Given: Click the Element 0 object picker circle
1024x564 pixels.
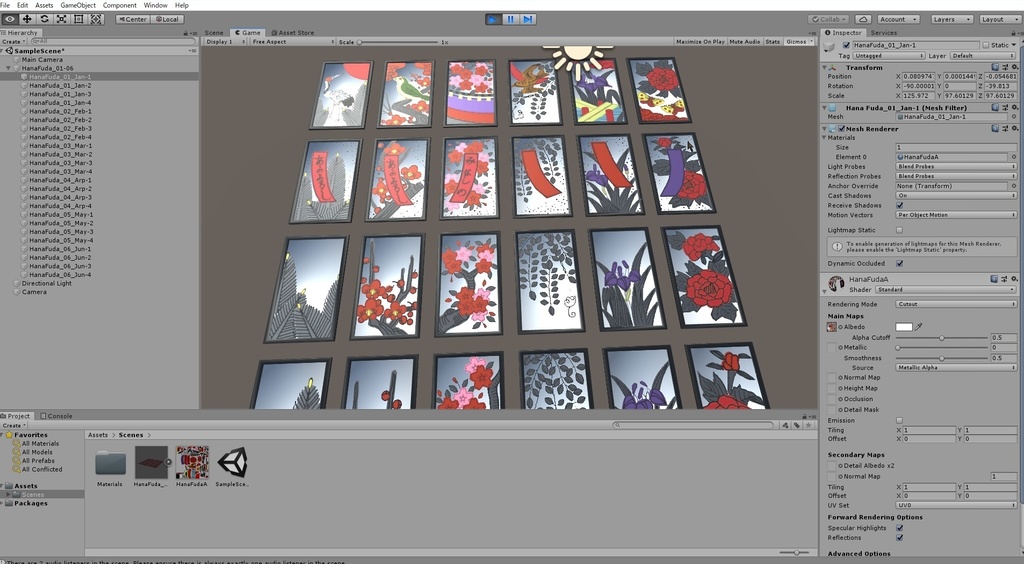Looking at the screenshot, I should coord(1014,157).
